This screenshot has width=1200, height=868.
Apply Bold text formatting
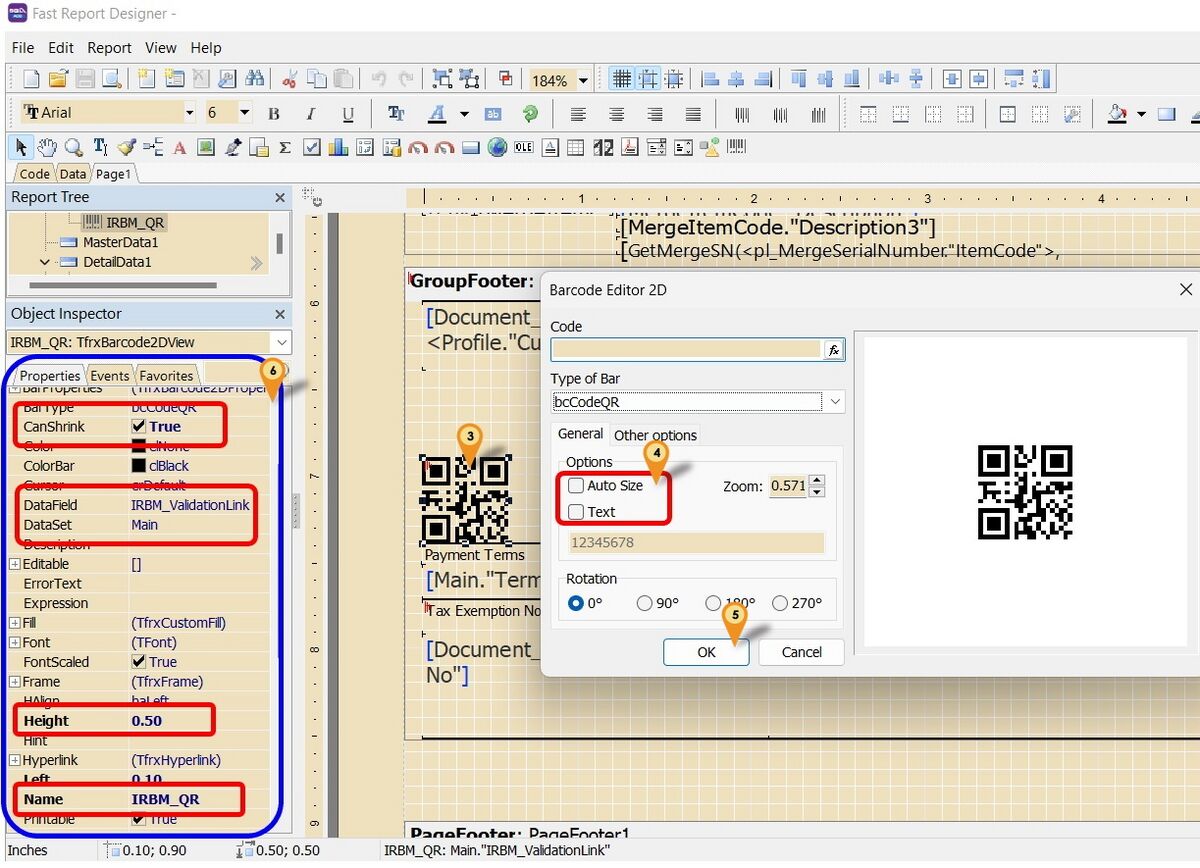tap(273, 113)
